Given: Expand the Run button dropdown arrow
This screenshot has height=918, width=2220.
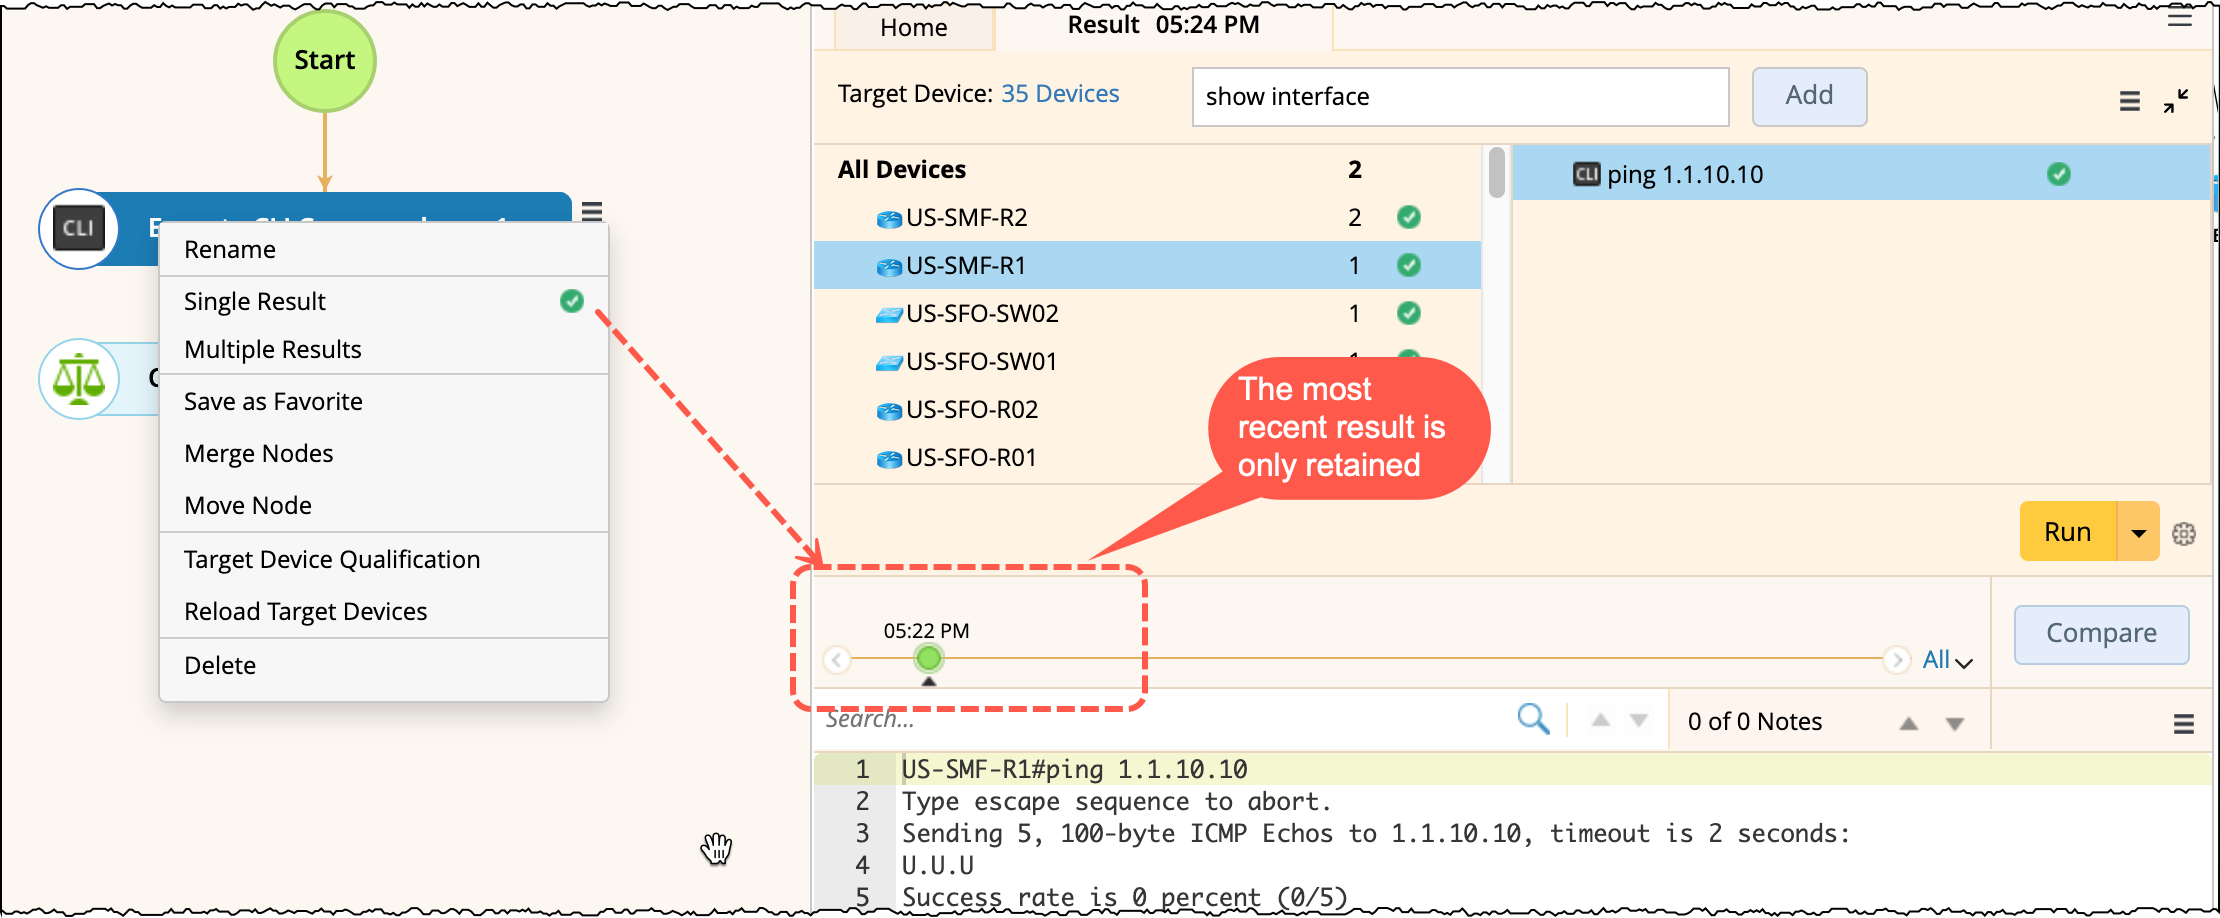Looking at the screenshot, I should click(x=2138, y=532).
